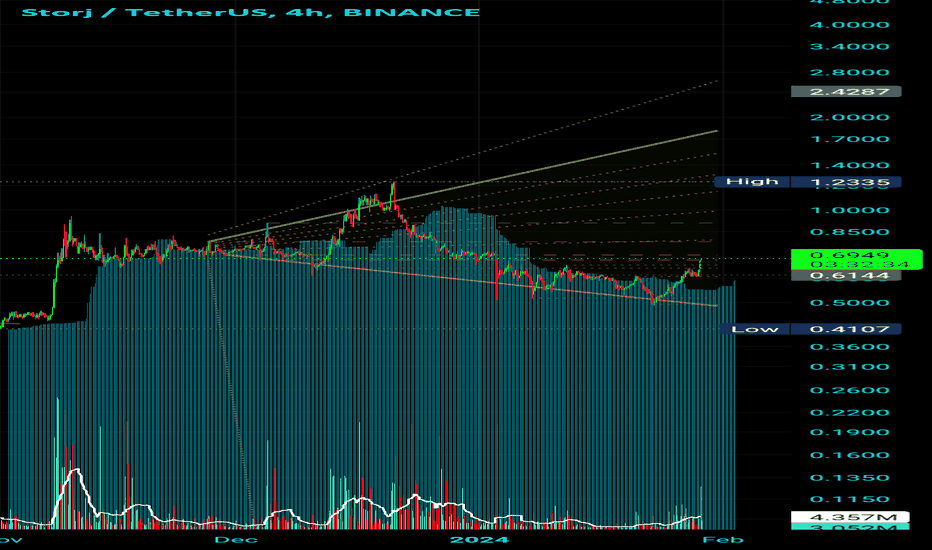This screenshot has height=550, width=932.
Task: Click the Feb label on time axis
Action: tap(723, 540)
